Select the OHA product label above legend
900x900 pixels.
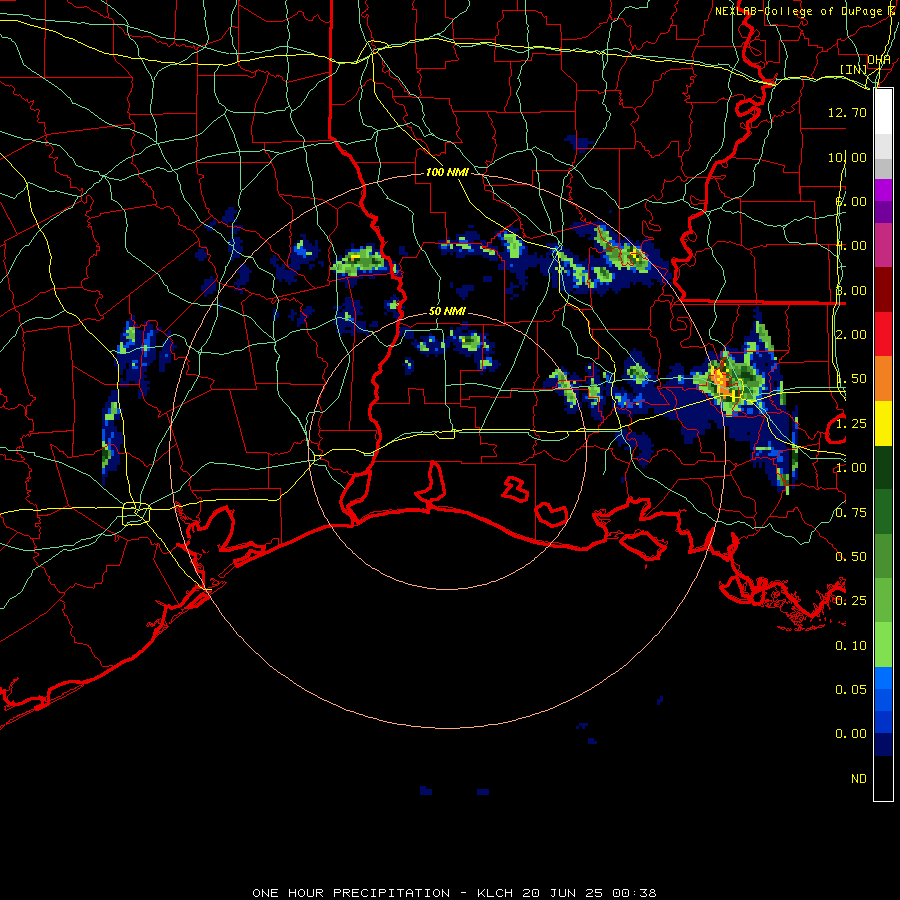coord(879,60)
